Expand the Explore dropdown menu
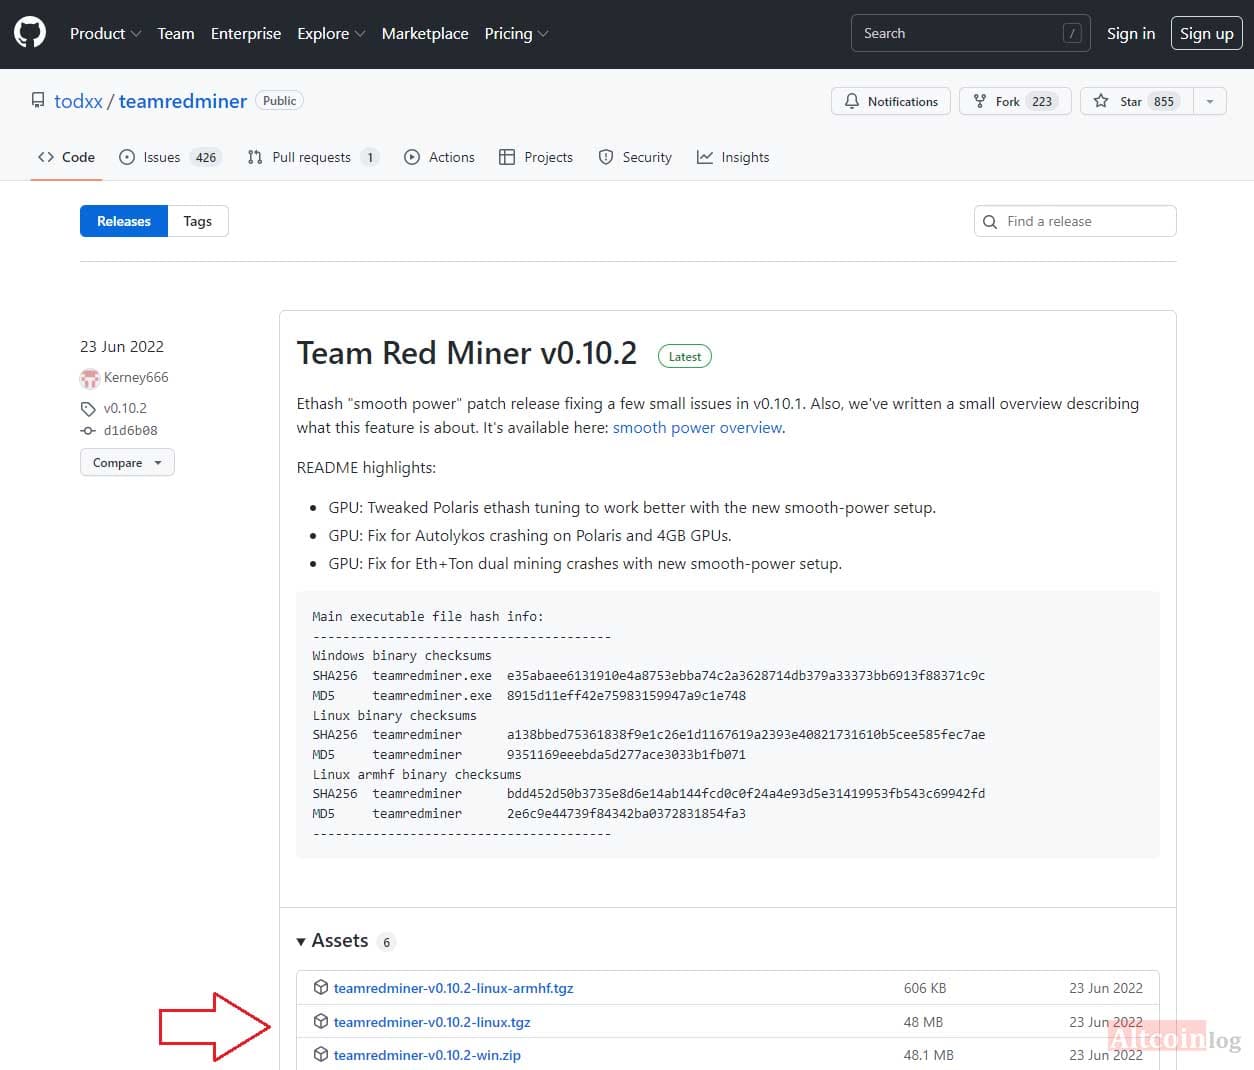The height and width of the screenshot is (1070, 1254). tap(331, 33)
